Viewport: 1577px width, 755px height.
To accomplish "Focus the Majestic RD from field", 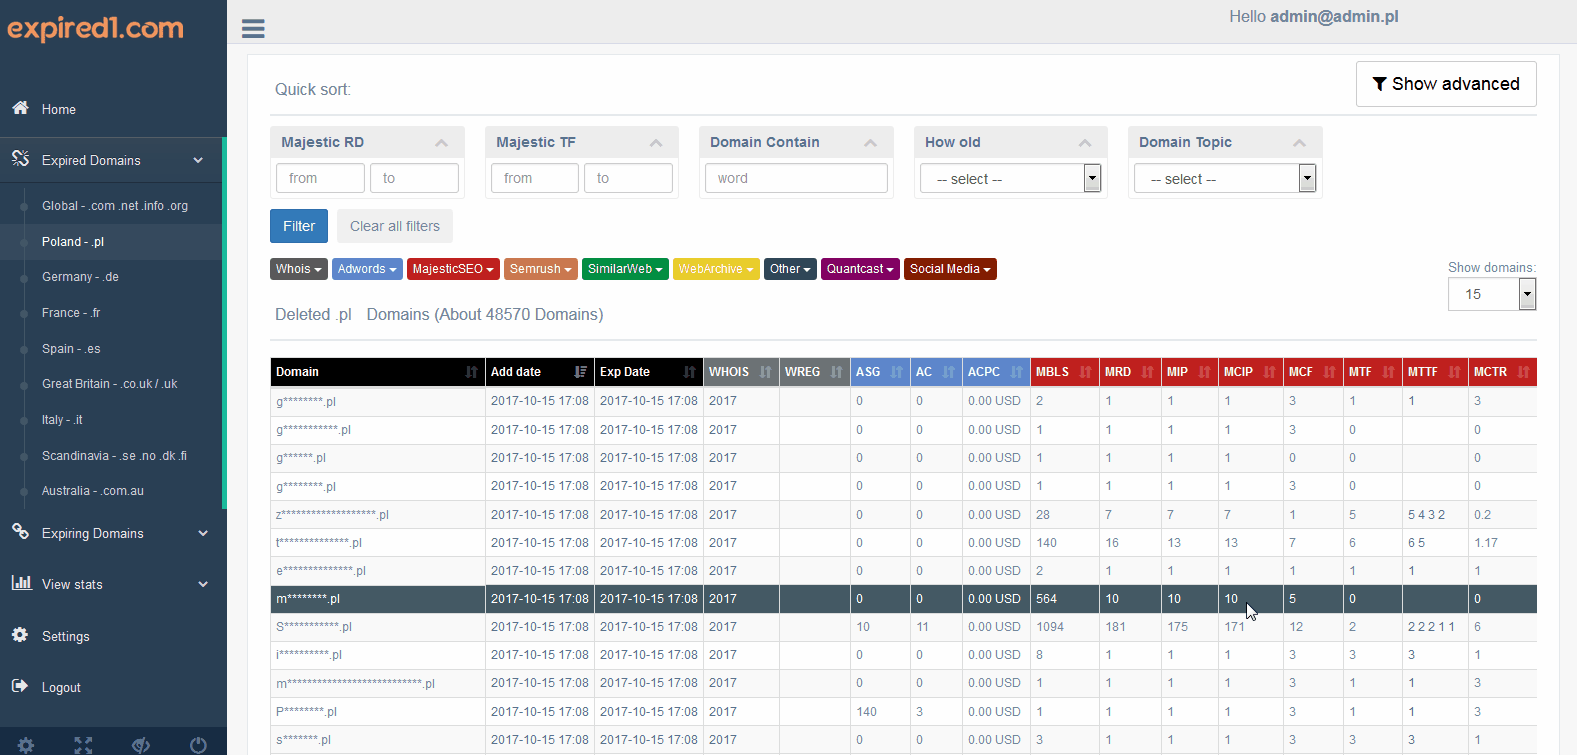I will tap(320, 178).
